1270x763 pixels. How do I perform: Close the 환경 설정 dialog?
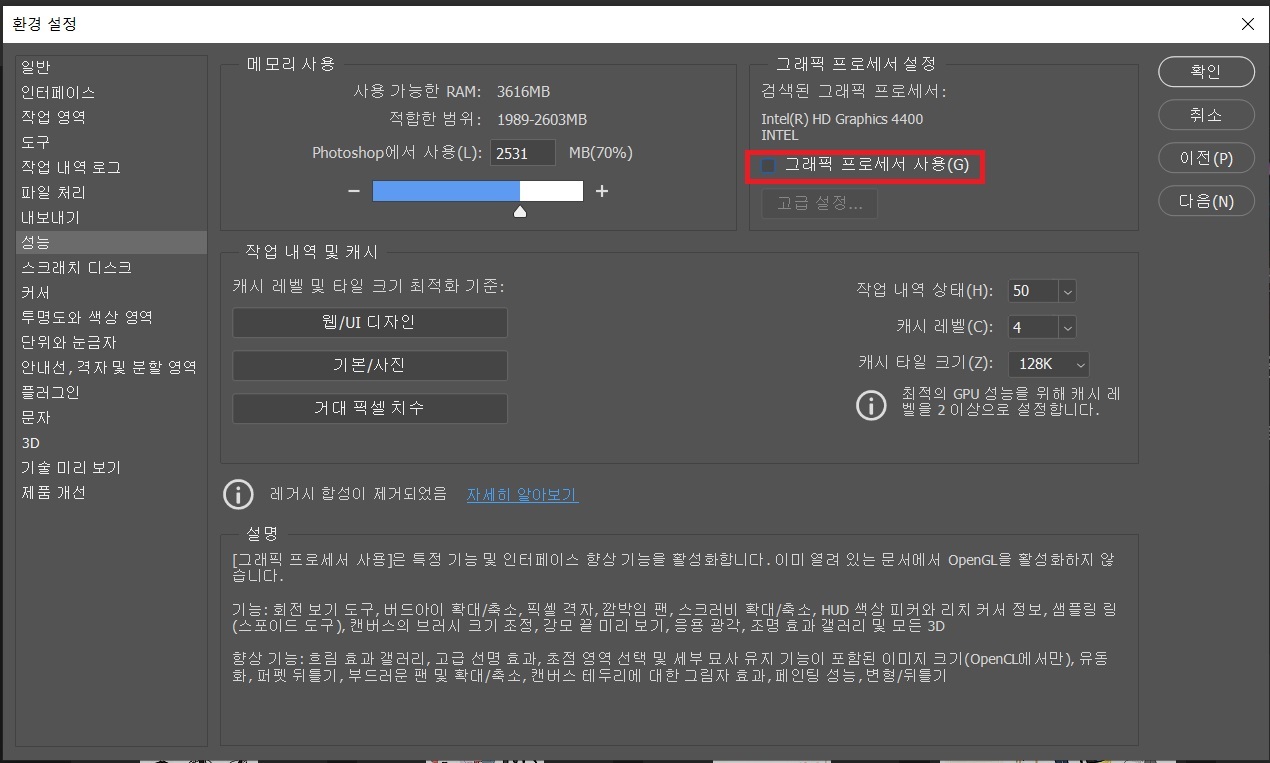coord(1247,24)
